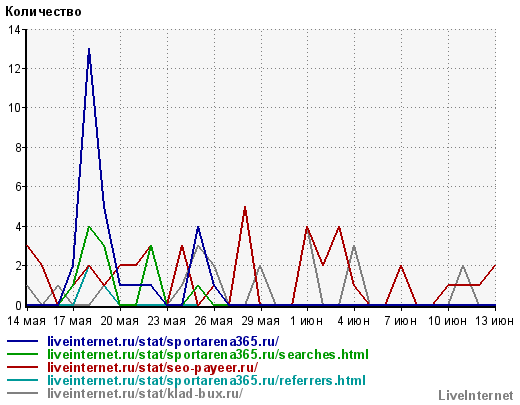
Task: Click the teal legend line swatch
Action: (x=22, y=380)
